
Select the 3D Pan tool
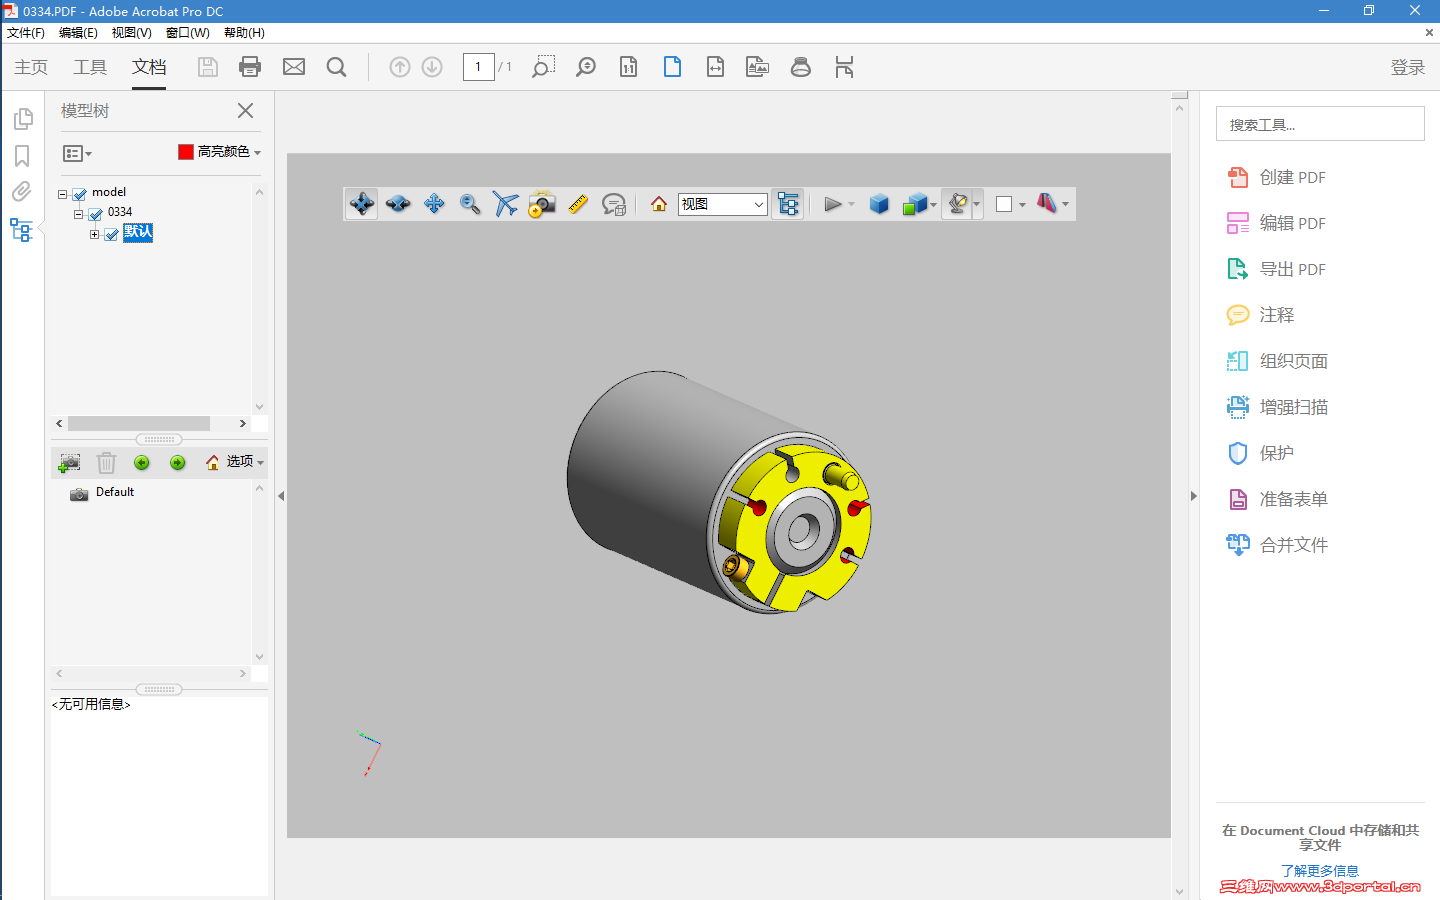click(434, 204)
